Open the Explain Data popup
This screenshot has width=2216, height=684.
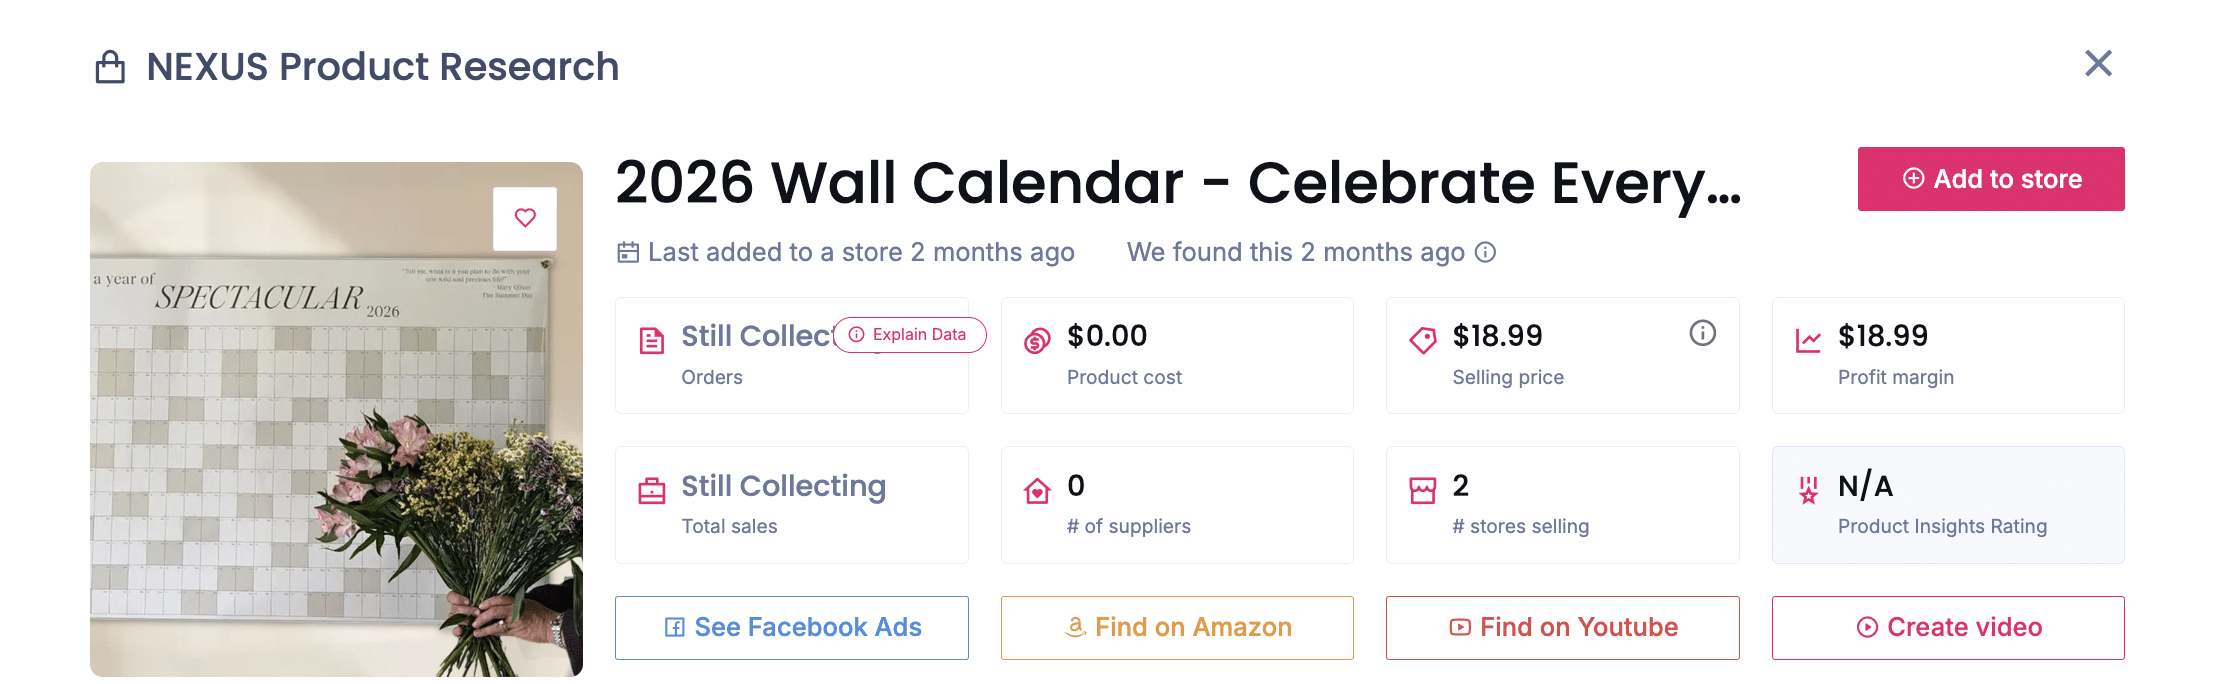click(908, 335)
